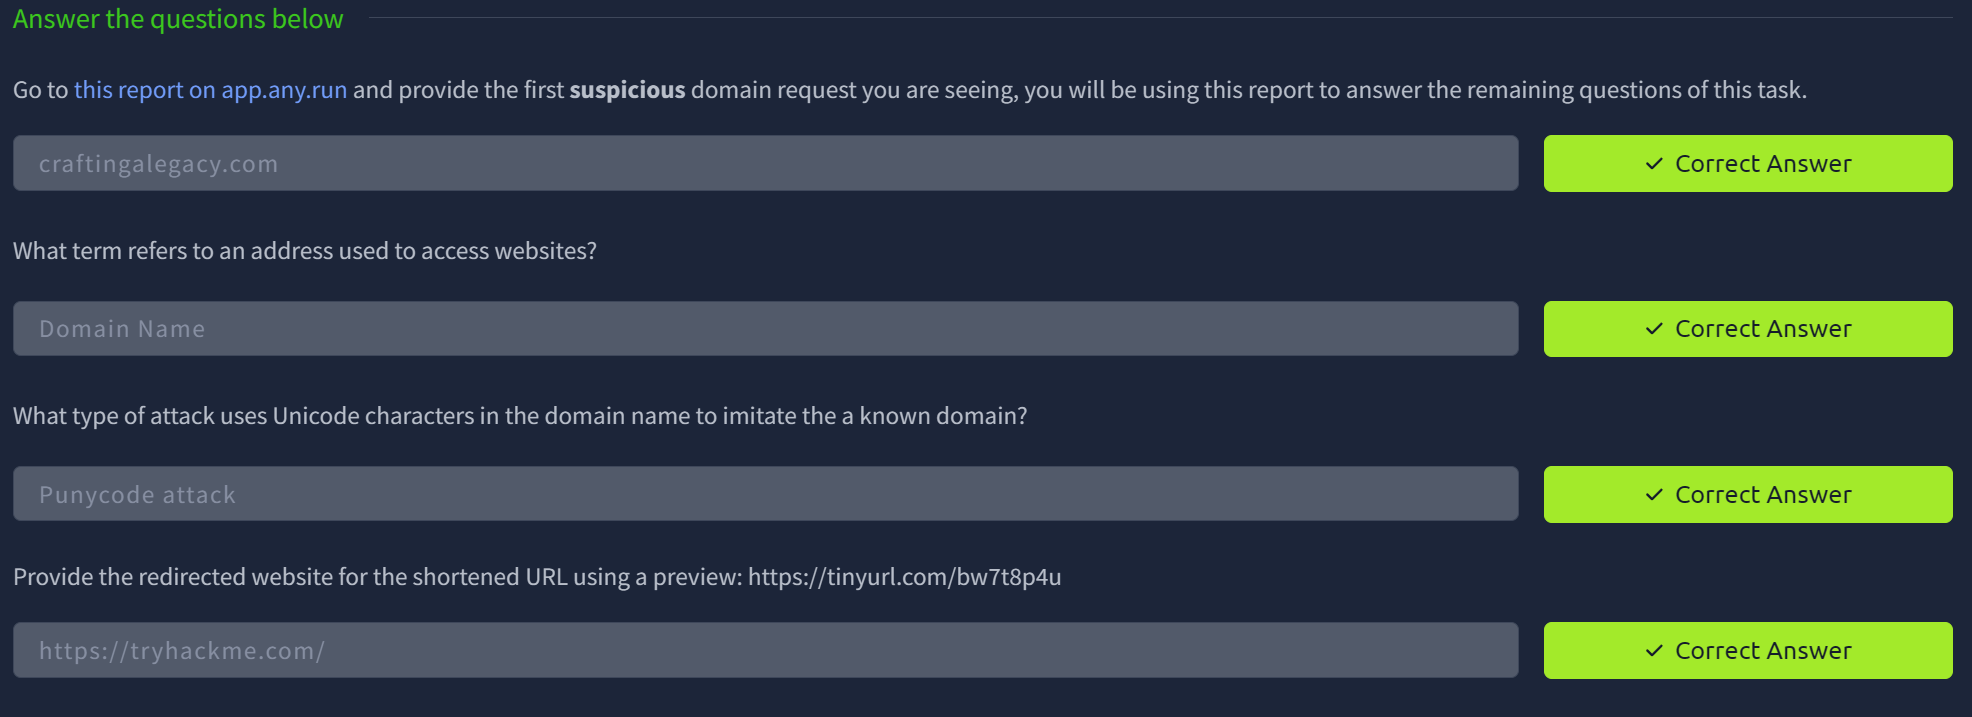Viewport: 1972px width, 717px height.
Task: Click the bold word 'suspicious'
Action: coord(627,90)
